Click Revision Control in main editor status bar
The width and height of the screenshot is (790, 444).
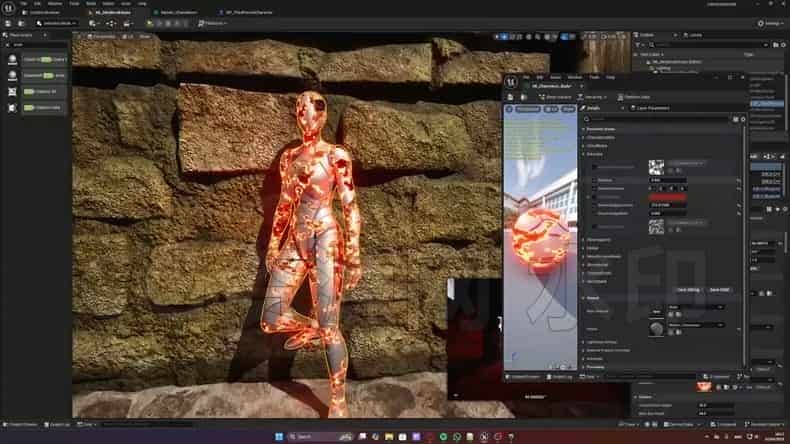point(764,425)
